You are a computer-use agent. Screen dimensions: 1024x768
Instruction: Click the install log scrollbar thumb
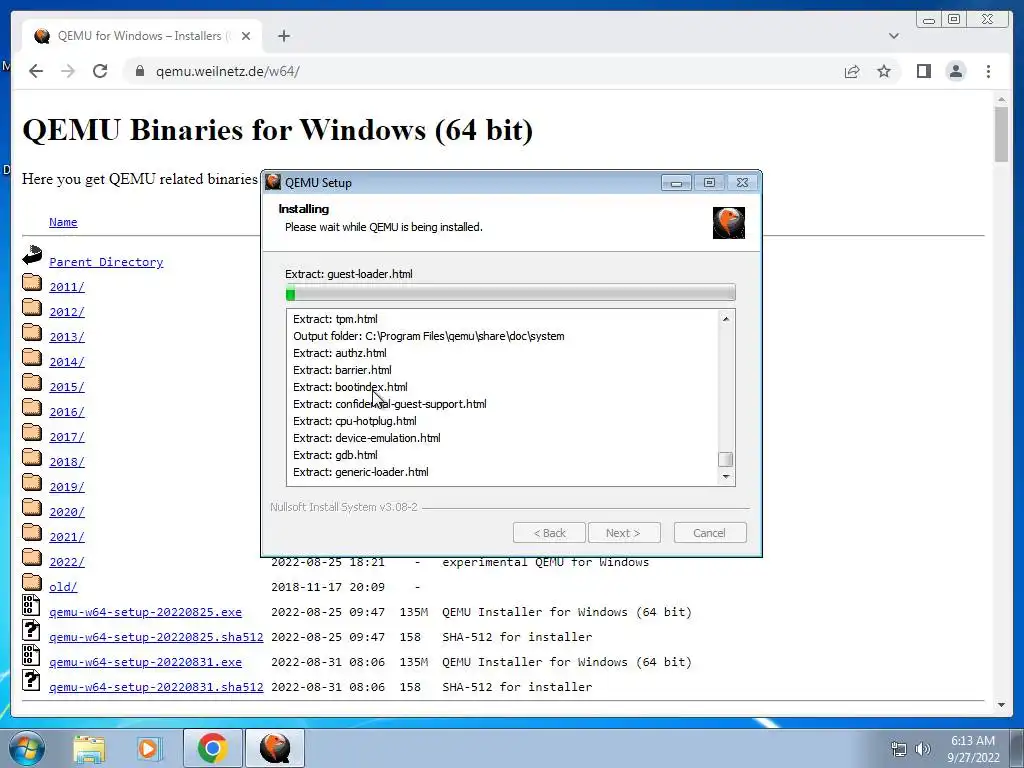click(x=726, y=460)
